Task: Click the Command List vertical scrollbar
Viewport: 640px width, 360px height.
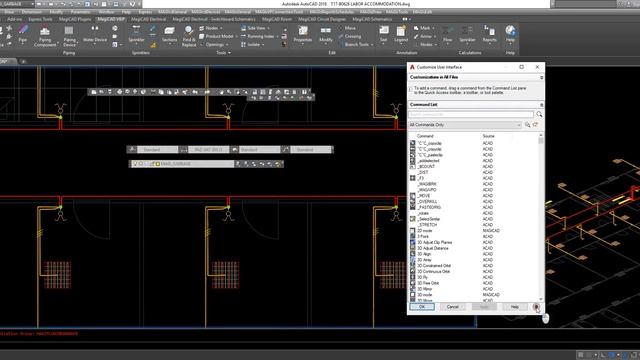Action: click(541, 217)
